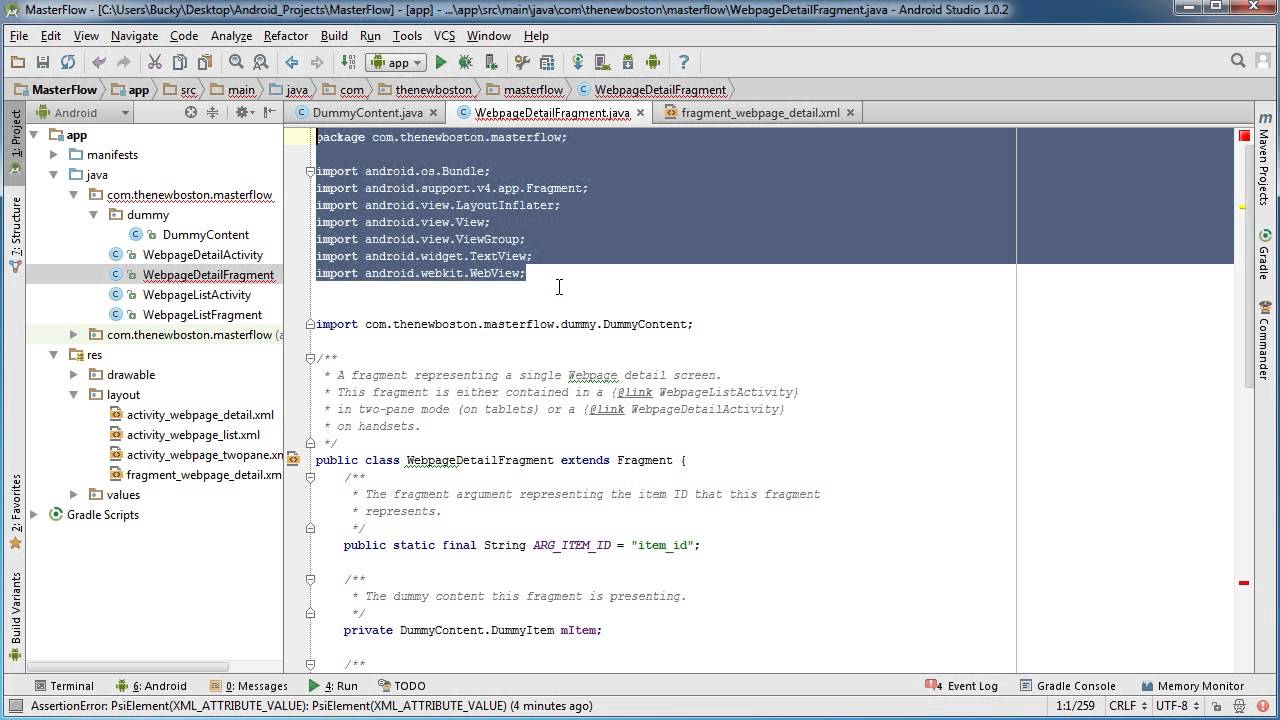
Task: Open Help with the question mark icon
Action: (x=684, y=62)
